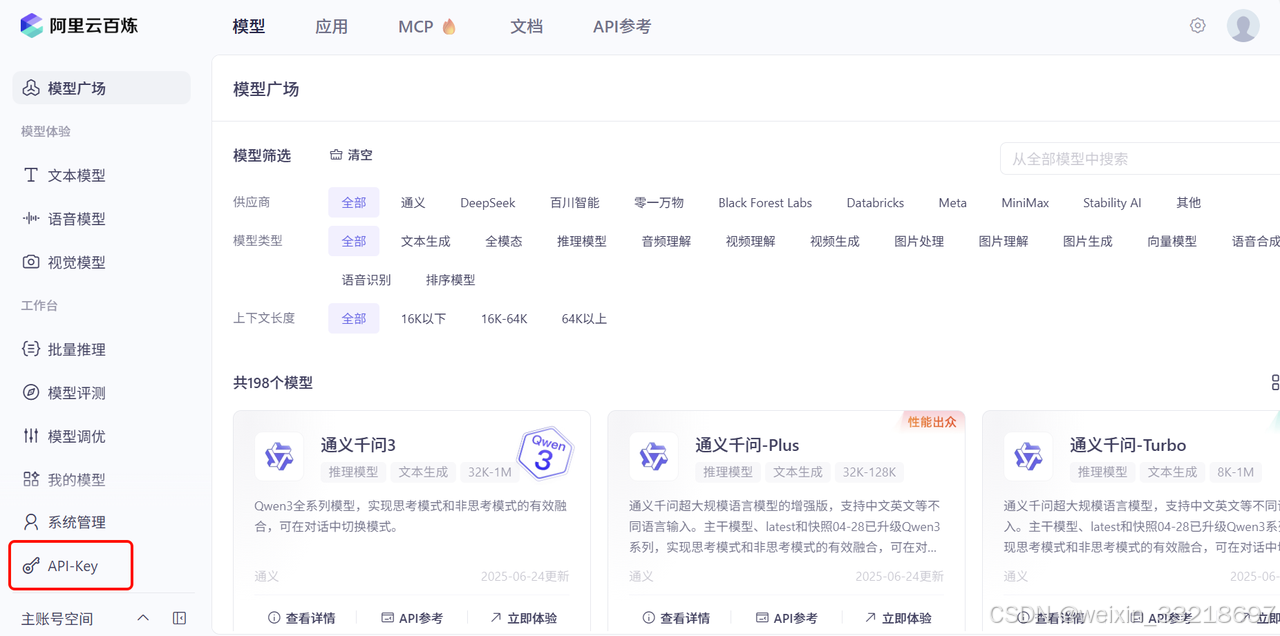Focus the 从全部模型中搜索 search field
This screenshot has height=636, width=1280.
[x=1140, y=159]
